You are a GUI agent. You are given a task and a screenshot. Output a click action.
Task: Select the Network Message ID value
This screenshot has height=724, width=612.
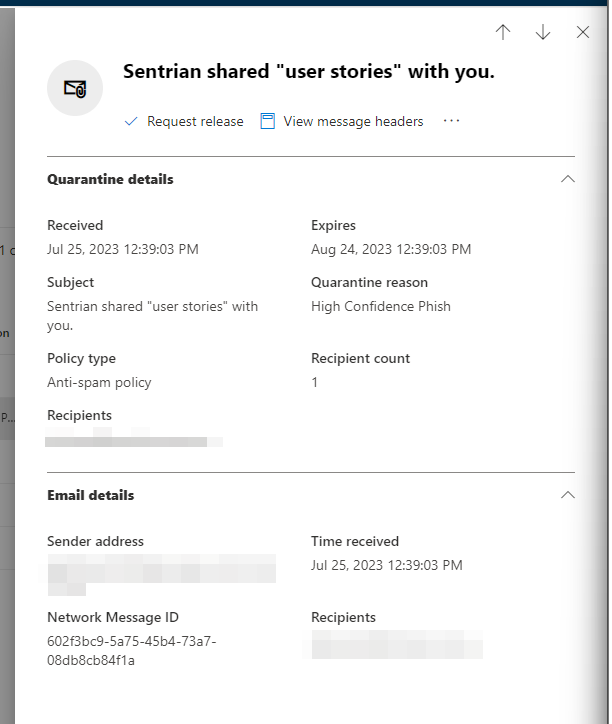click(132, 651)
